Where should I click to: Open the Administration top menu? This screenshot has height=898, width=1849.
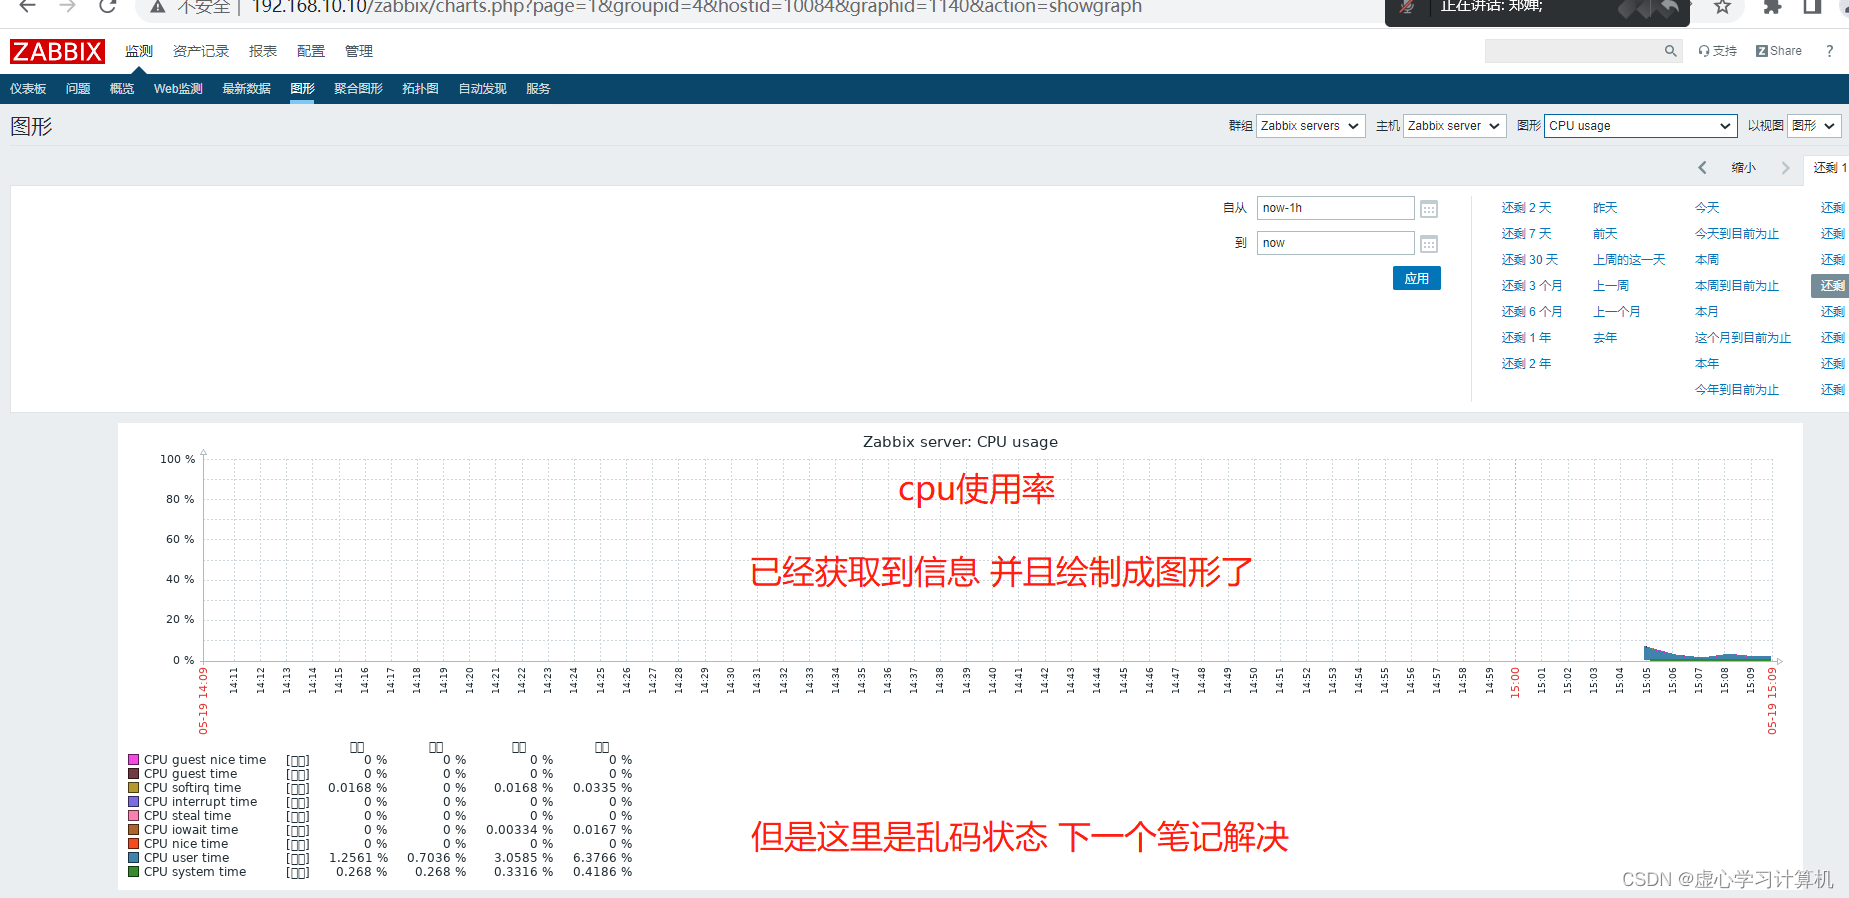359,51
